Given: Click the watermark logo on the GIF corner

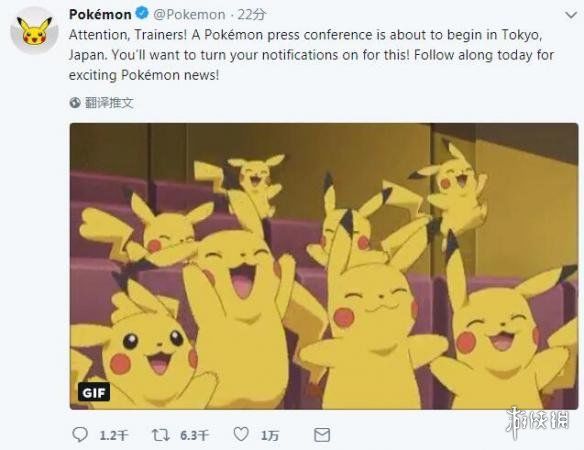Looking at the screenshot, I should [x=538, y=422].
